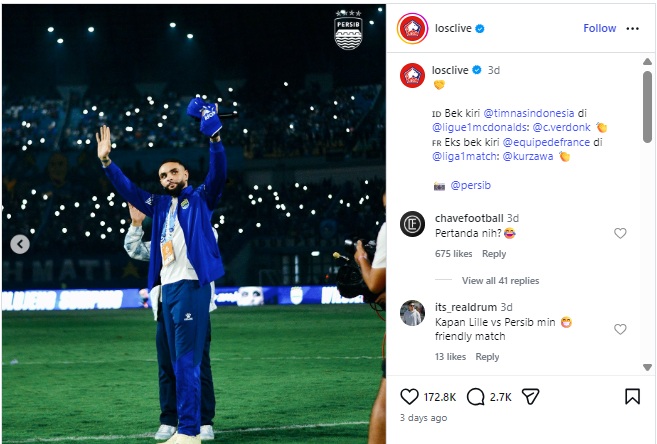The height and width of the screenshot is (444, 657).
Task: Go to the previous photo arrow
Action: [19, 243]
